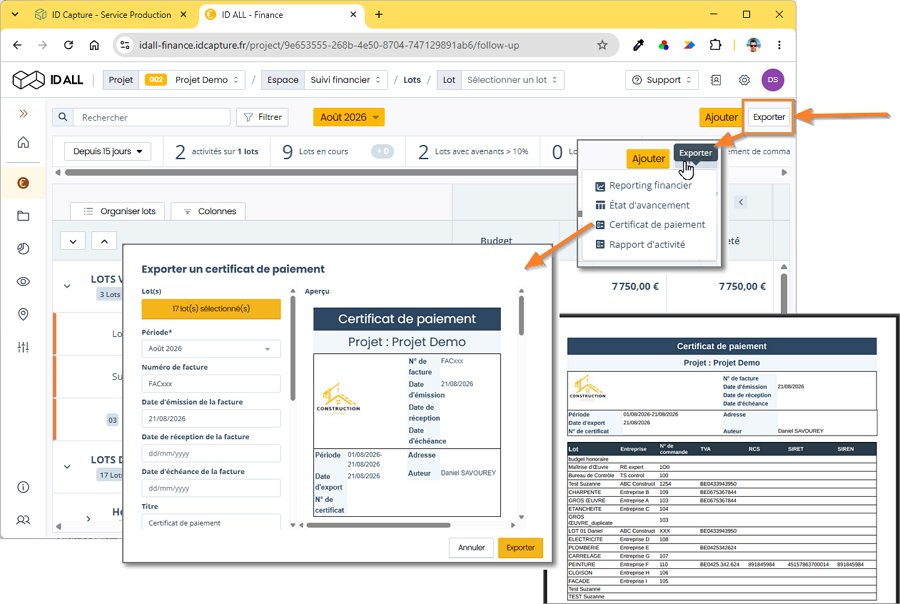Open the users icon in sidebar
Viewport: 900px width, 604px height.
[23, 520]
